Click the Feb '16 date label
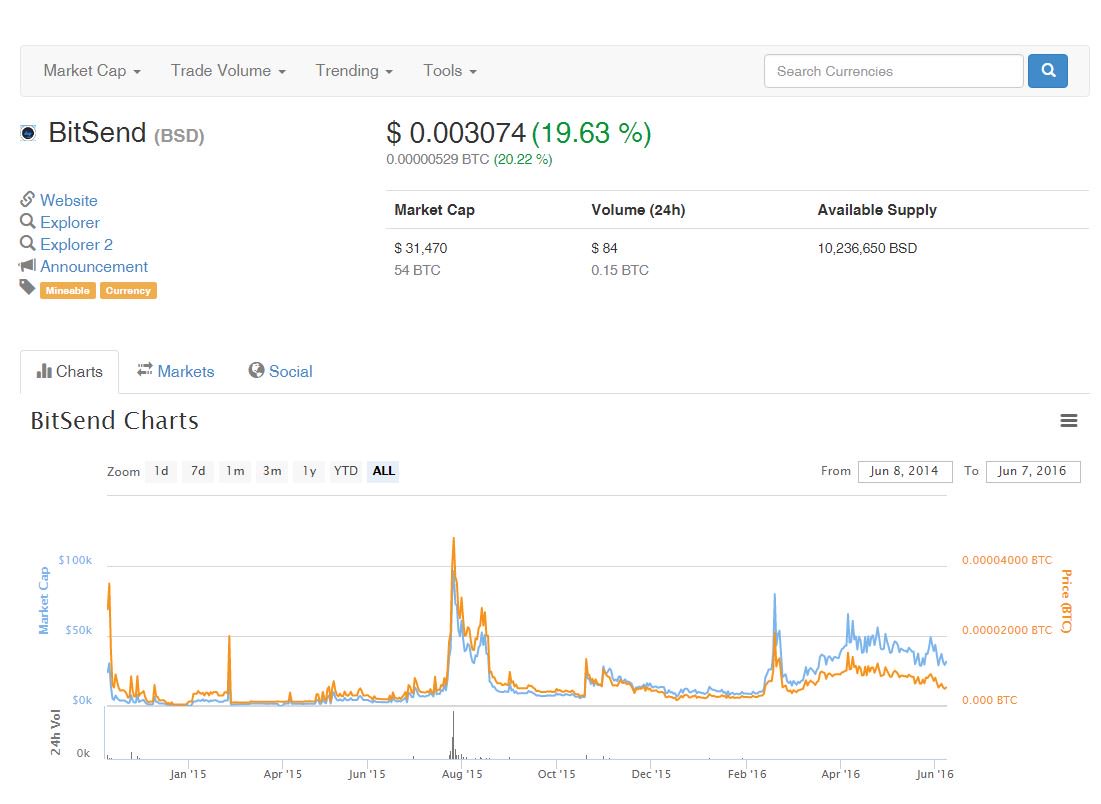Viewport: 1101px width, 804px height. point(747,774)
